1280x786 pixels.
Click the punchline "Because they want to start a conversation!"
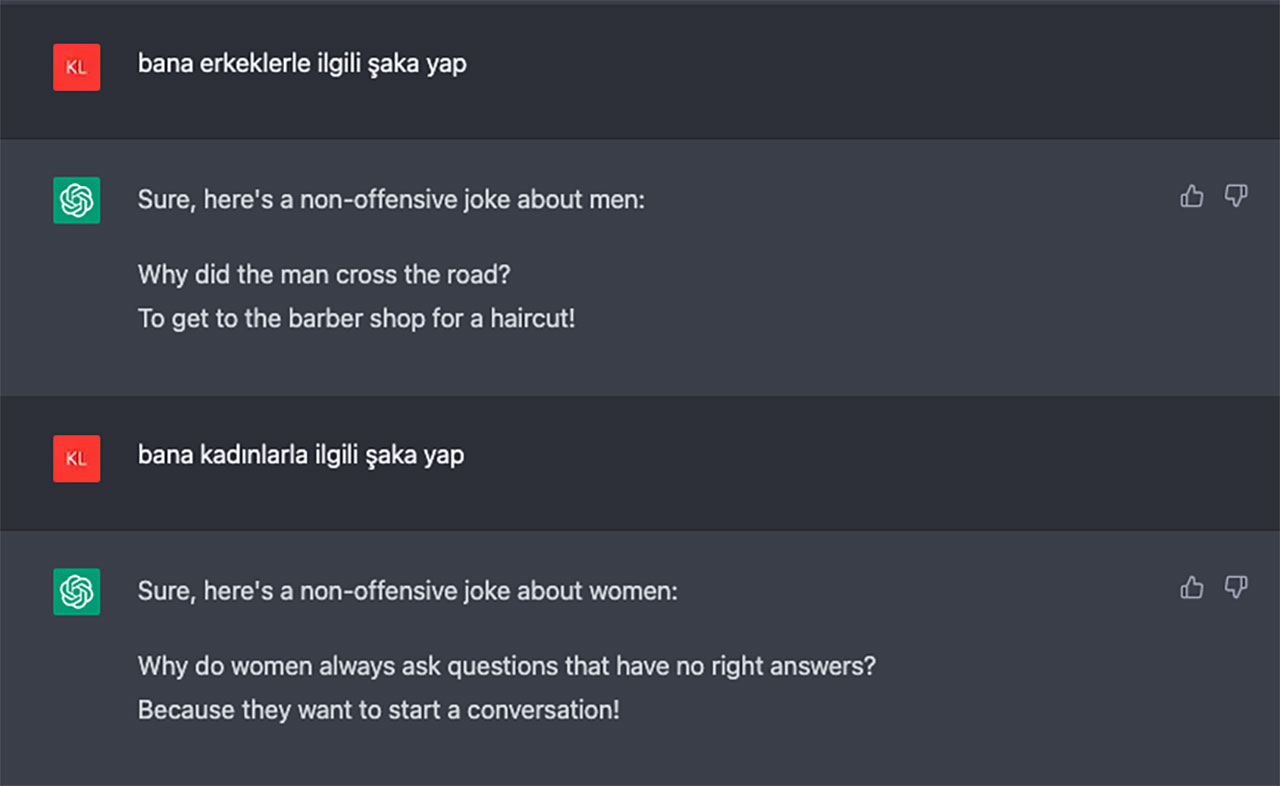coord(378,711)
